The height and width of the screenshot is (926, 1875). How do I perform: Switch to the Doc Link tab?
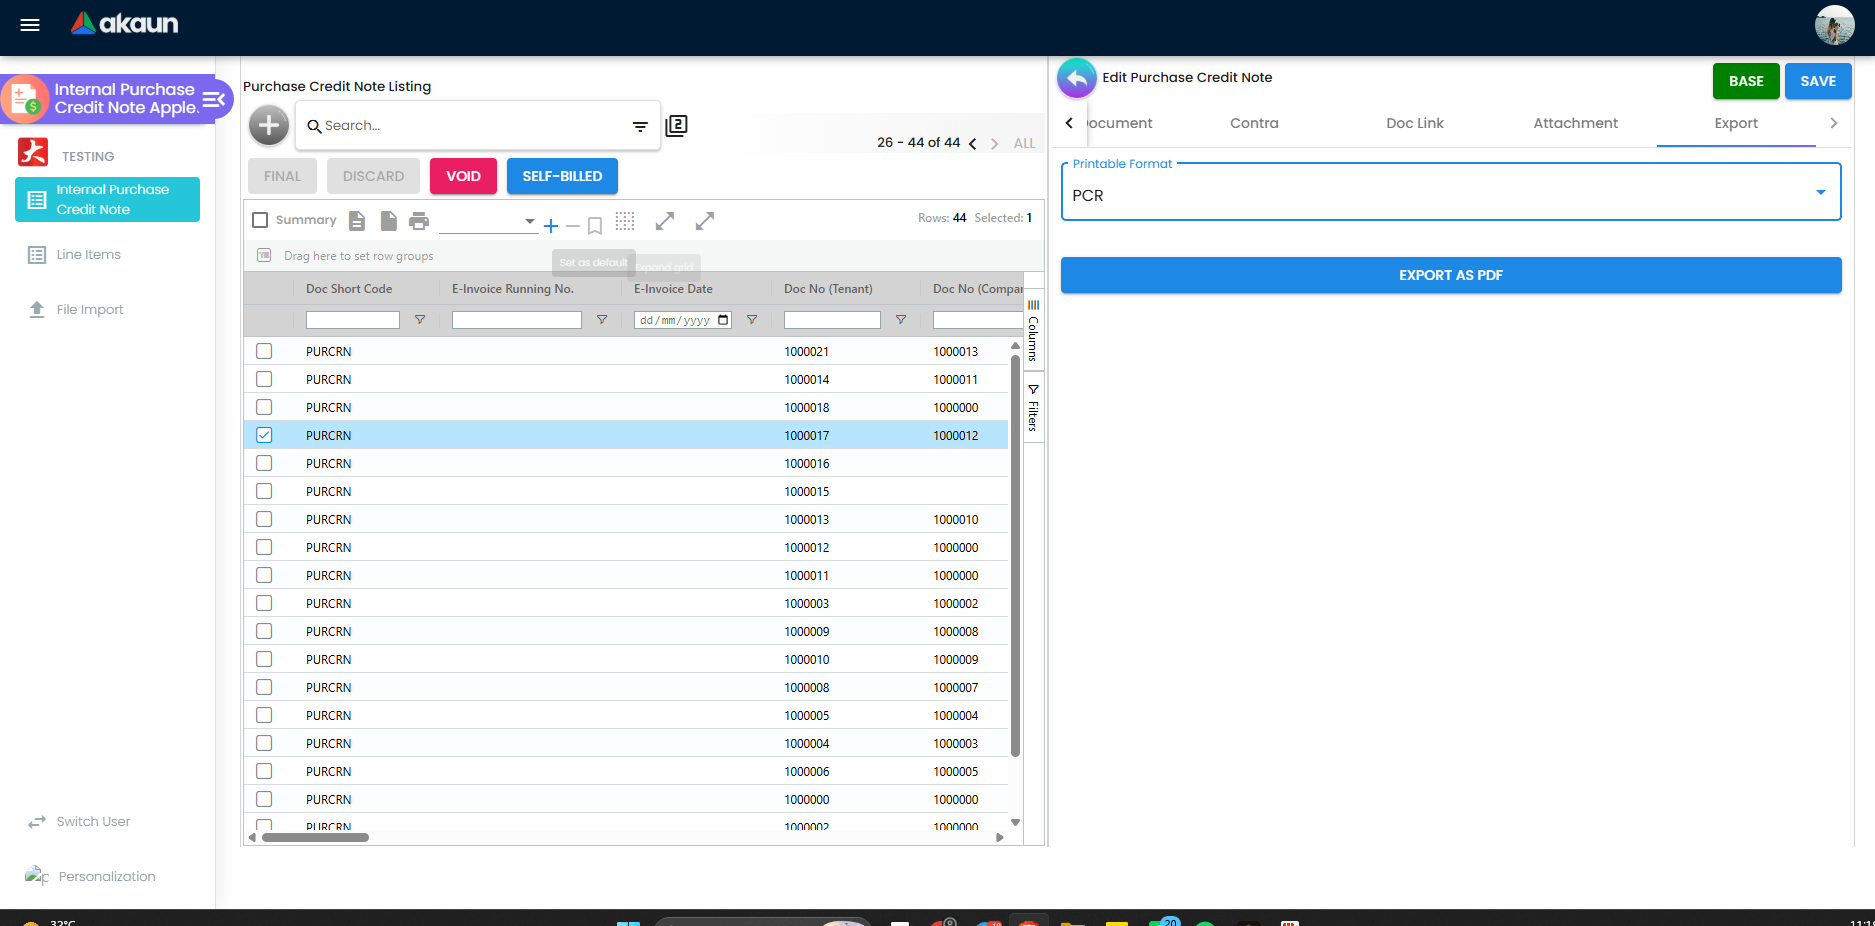(1414, 123)
